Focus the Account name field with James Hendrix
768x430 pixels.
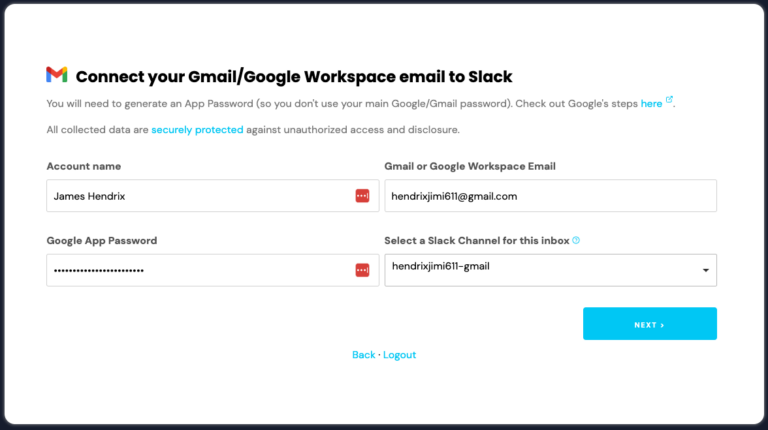pos(213,196)
